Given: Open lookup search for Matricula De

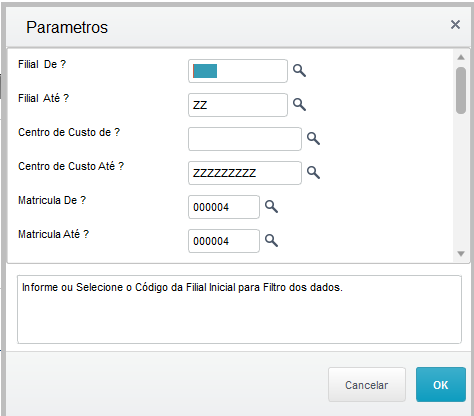Looking at the screenshot, I should (x=271, y=207).
